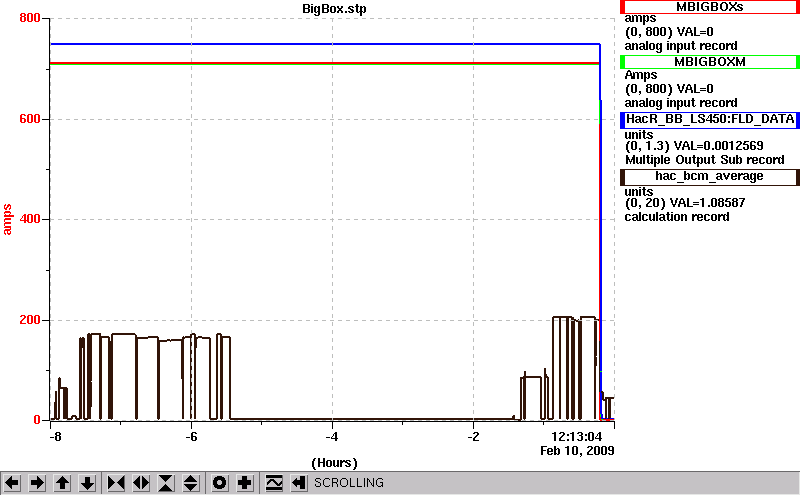
Task: Click the calculation record description text
Action: coord(677,217)
